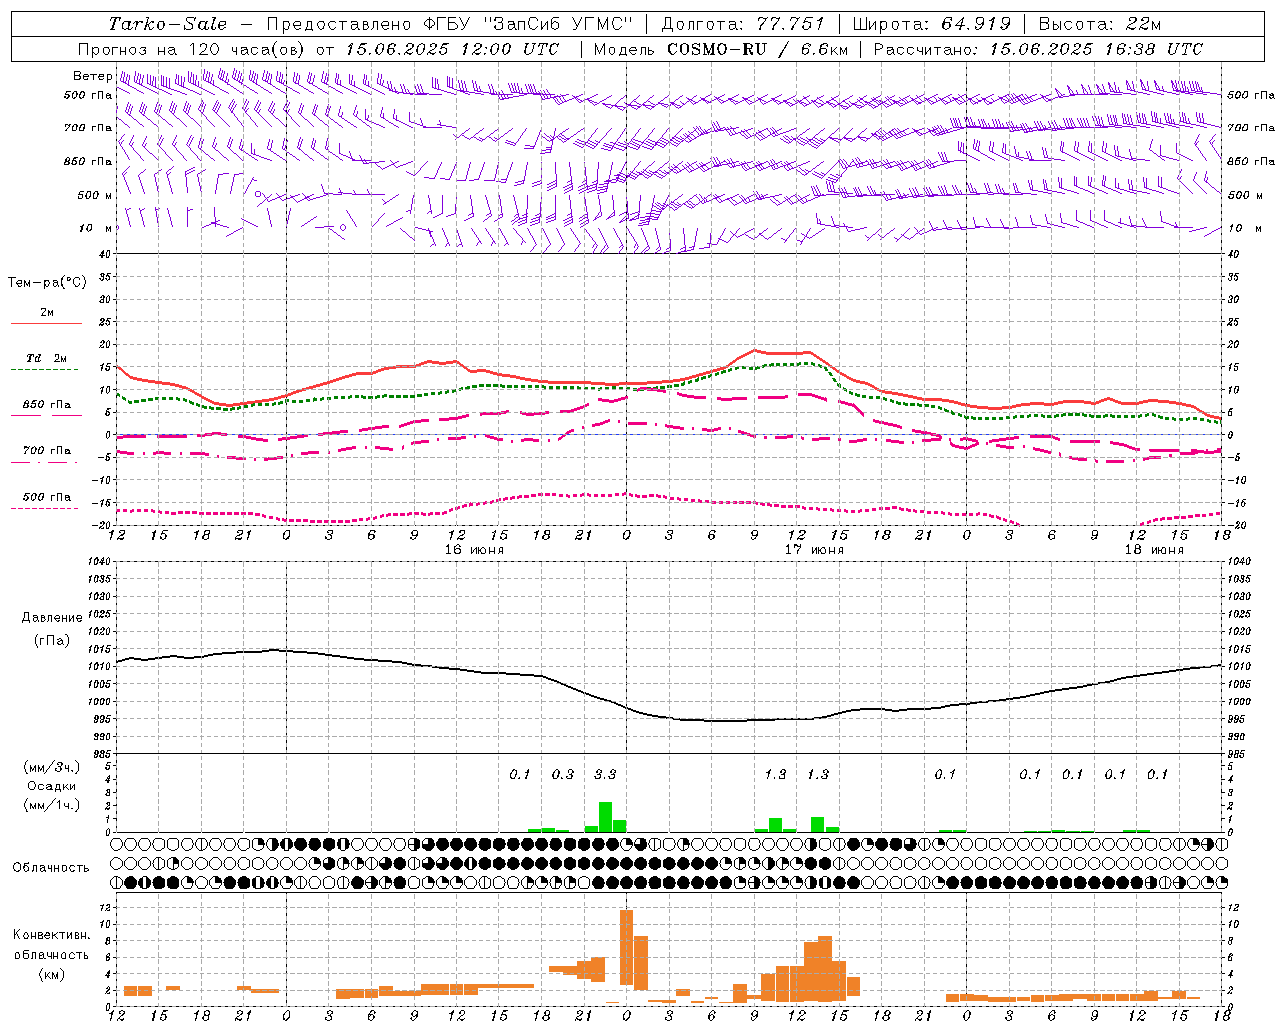Click the 'Модель COSMO-RU / 6.6км' model label
This screenshot has width=1280, height=1024.
pyautogui.click(x=721, y=49)
